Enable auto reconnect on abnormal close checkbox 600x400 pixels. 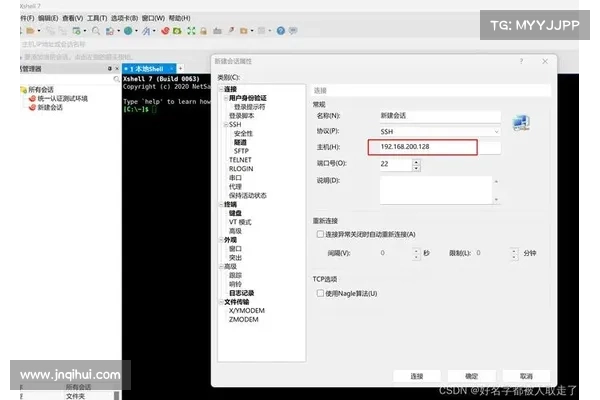coord(320,234)
